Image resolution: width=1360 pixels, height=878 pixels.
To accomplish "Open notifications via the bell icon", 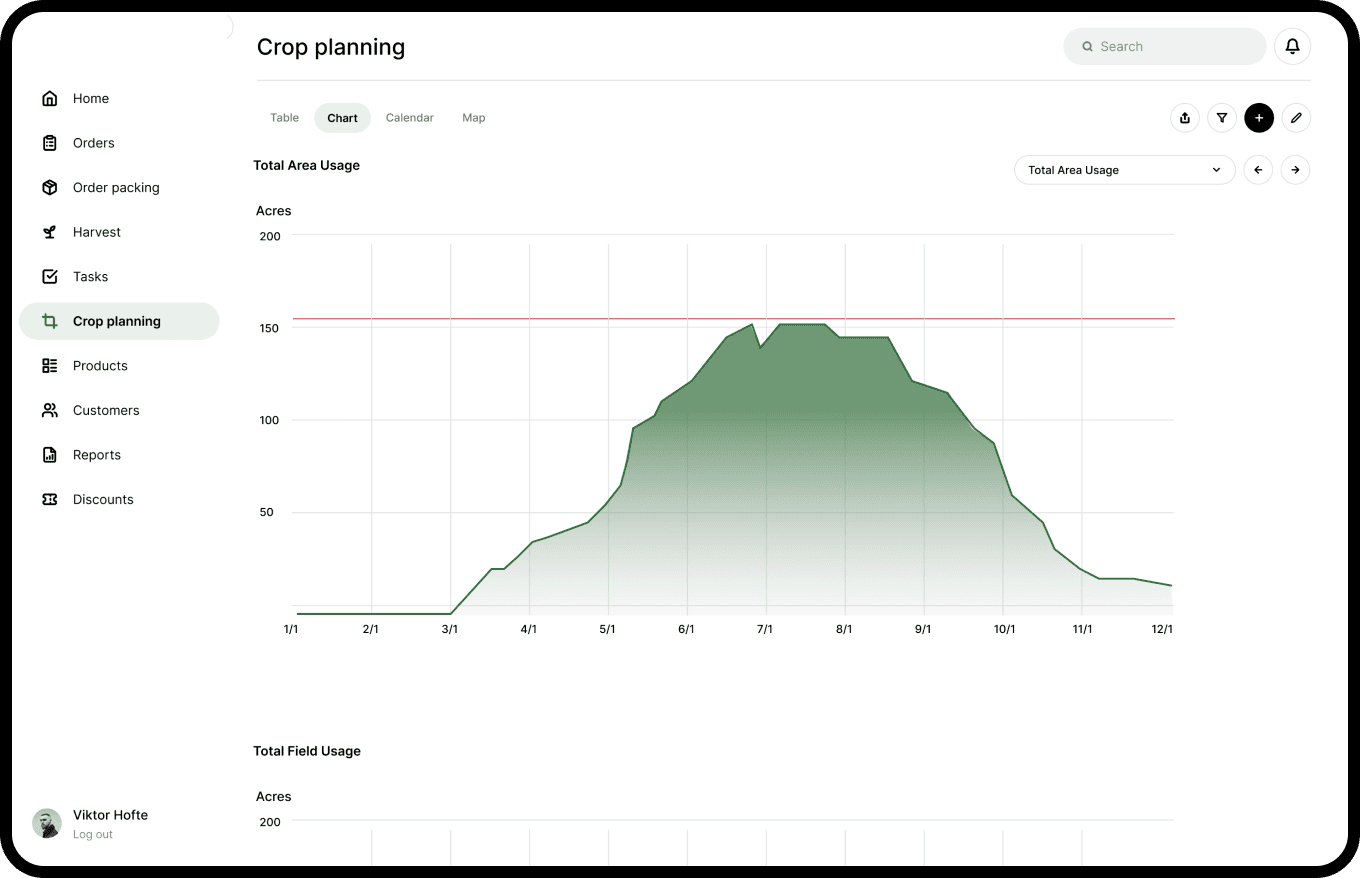I will tap(1292, 46).
